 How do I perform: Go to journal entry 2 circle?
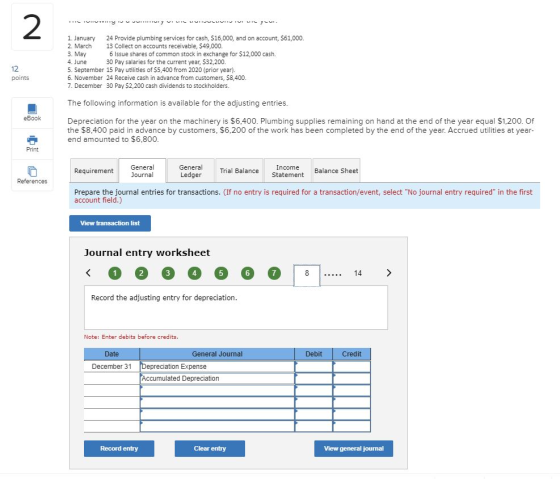click(141, 273)
